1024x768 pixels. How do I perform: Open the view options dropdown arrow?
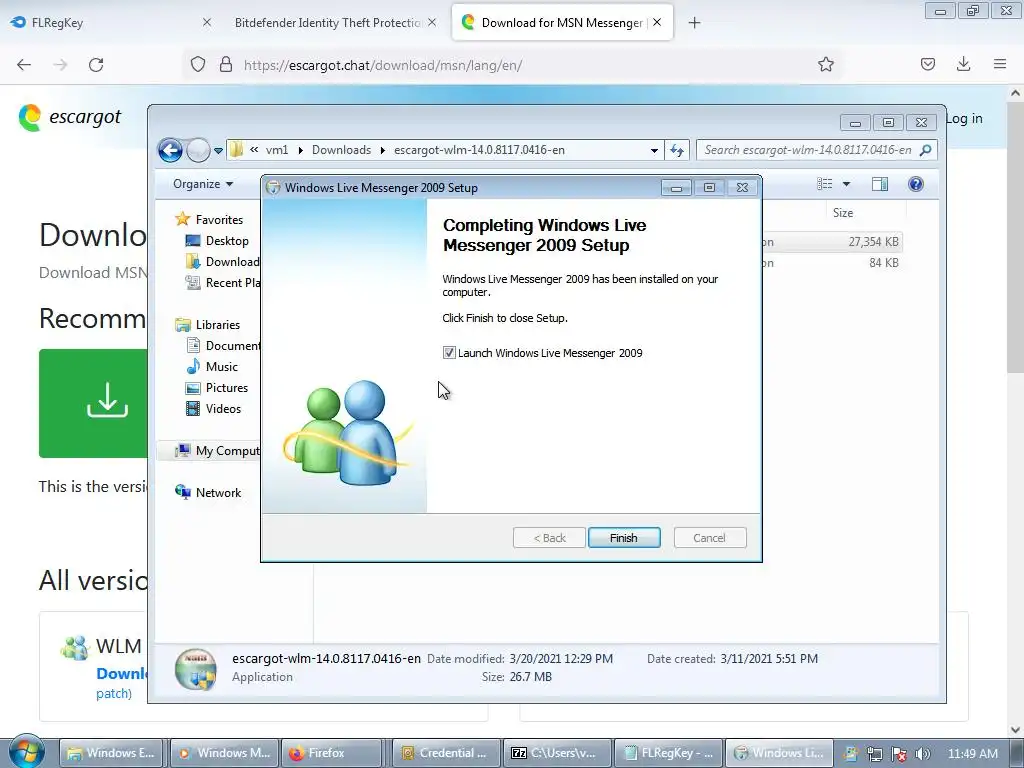(x=846, y=184)
